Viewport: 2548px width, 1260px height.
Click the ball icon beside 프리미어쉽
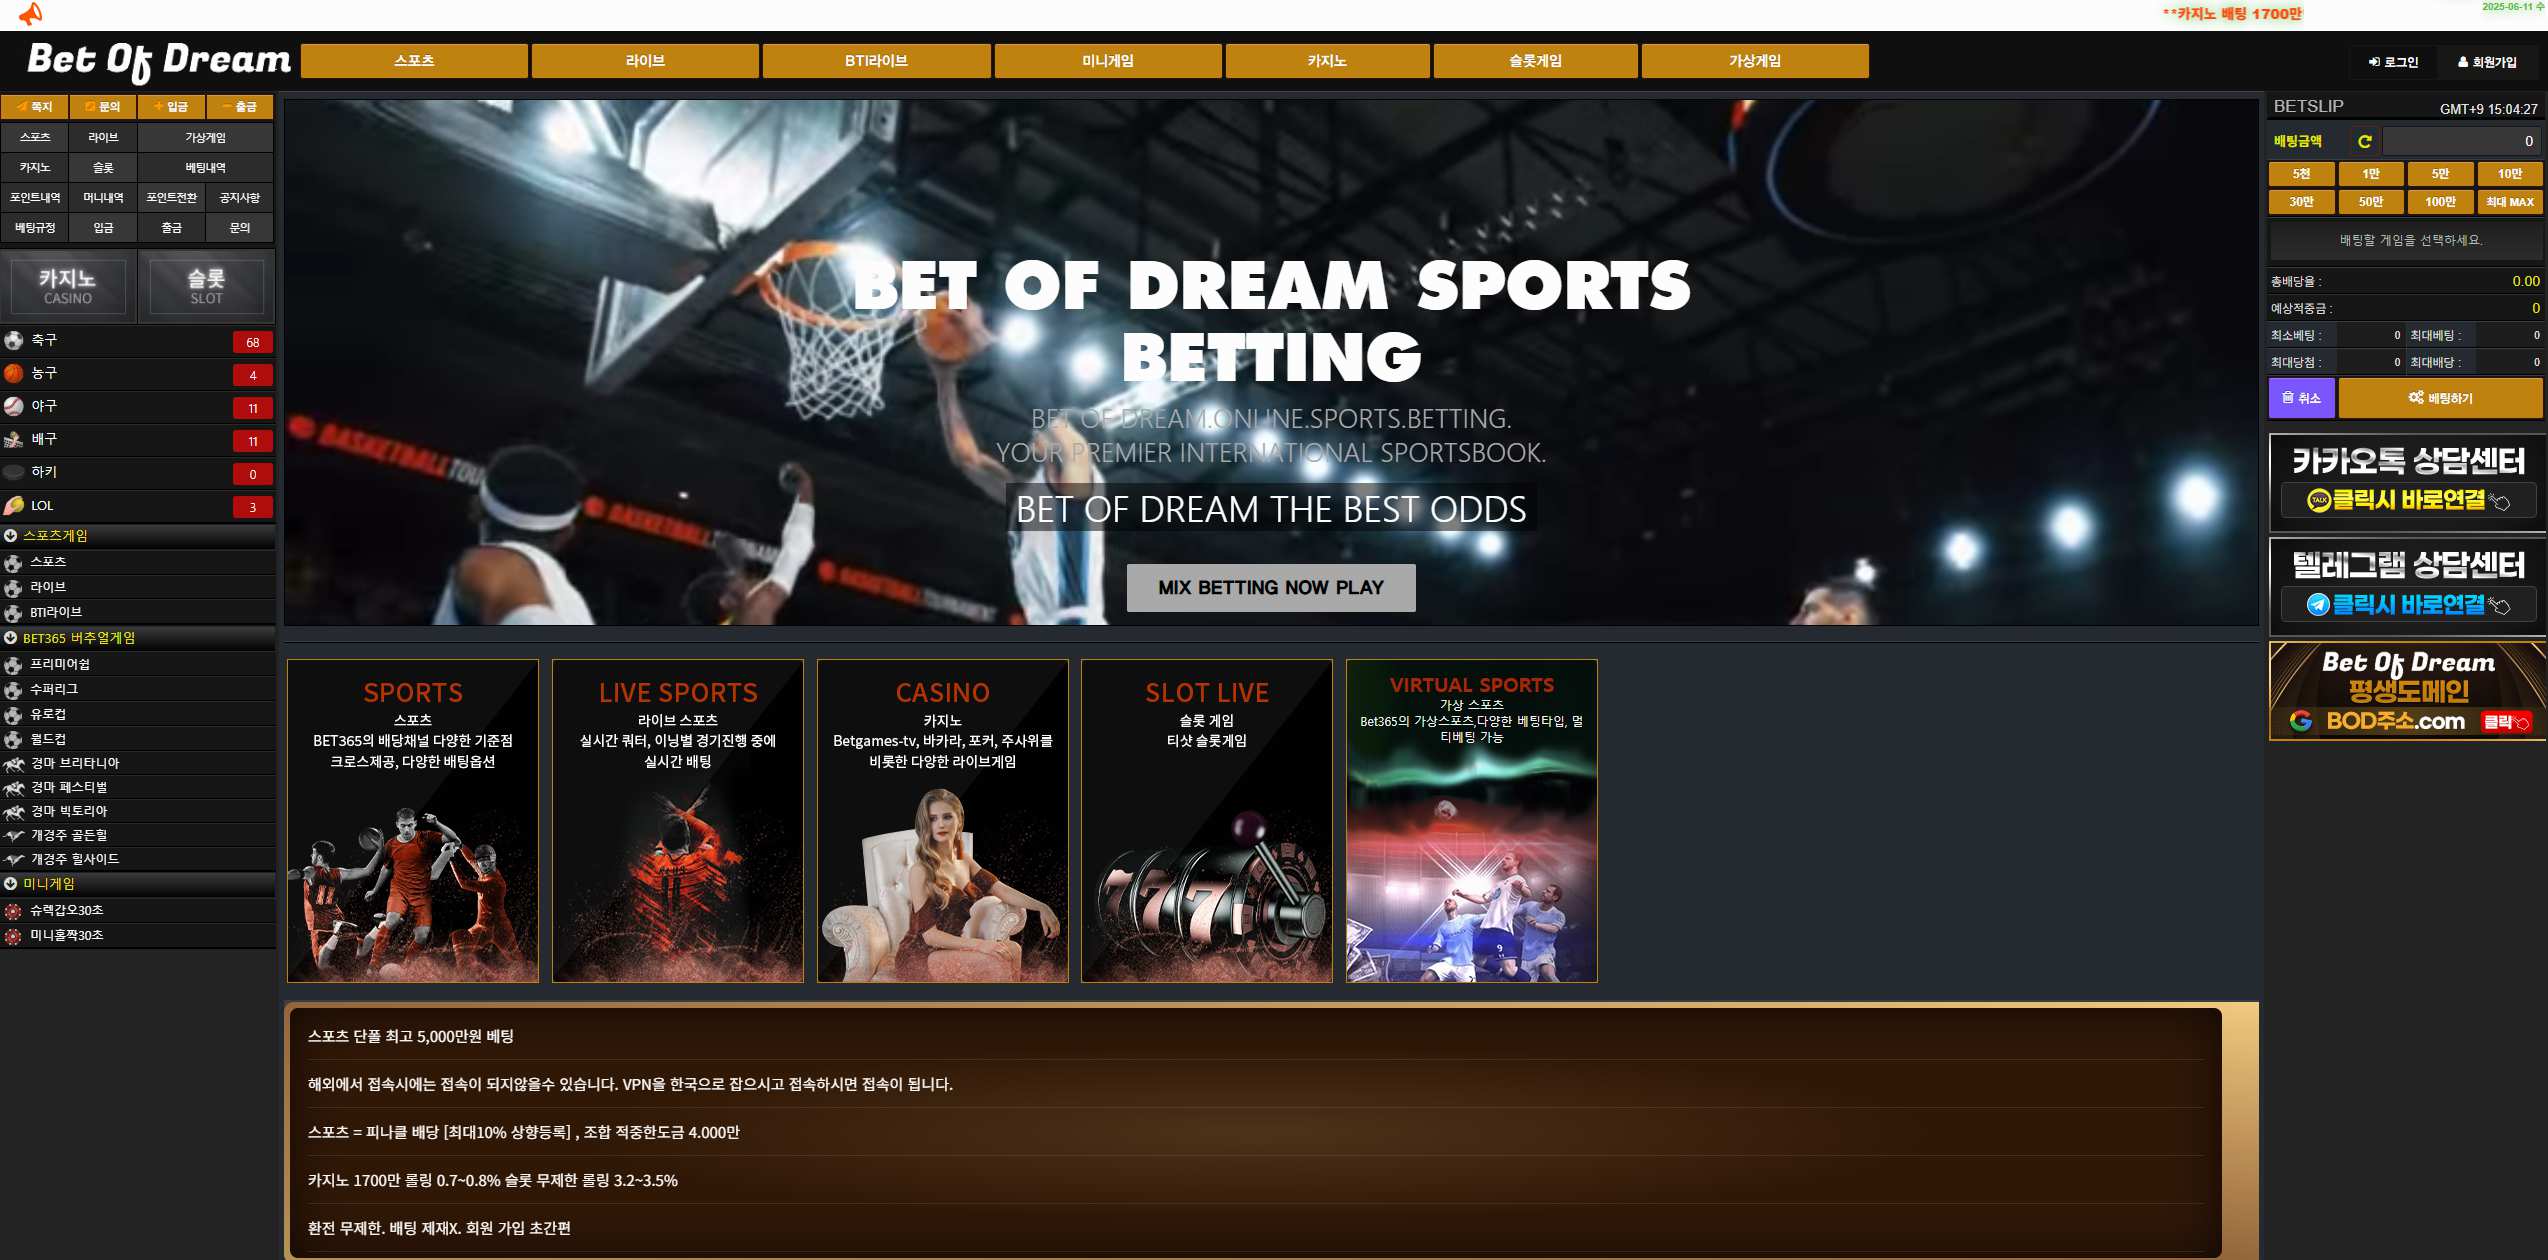pyautogui.click(x=13, y=665)
